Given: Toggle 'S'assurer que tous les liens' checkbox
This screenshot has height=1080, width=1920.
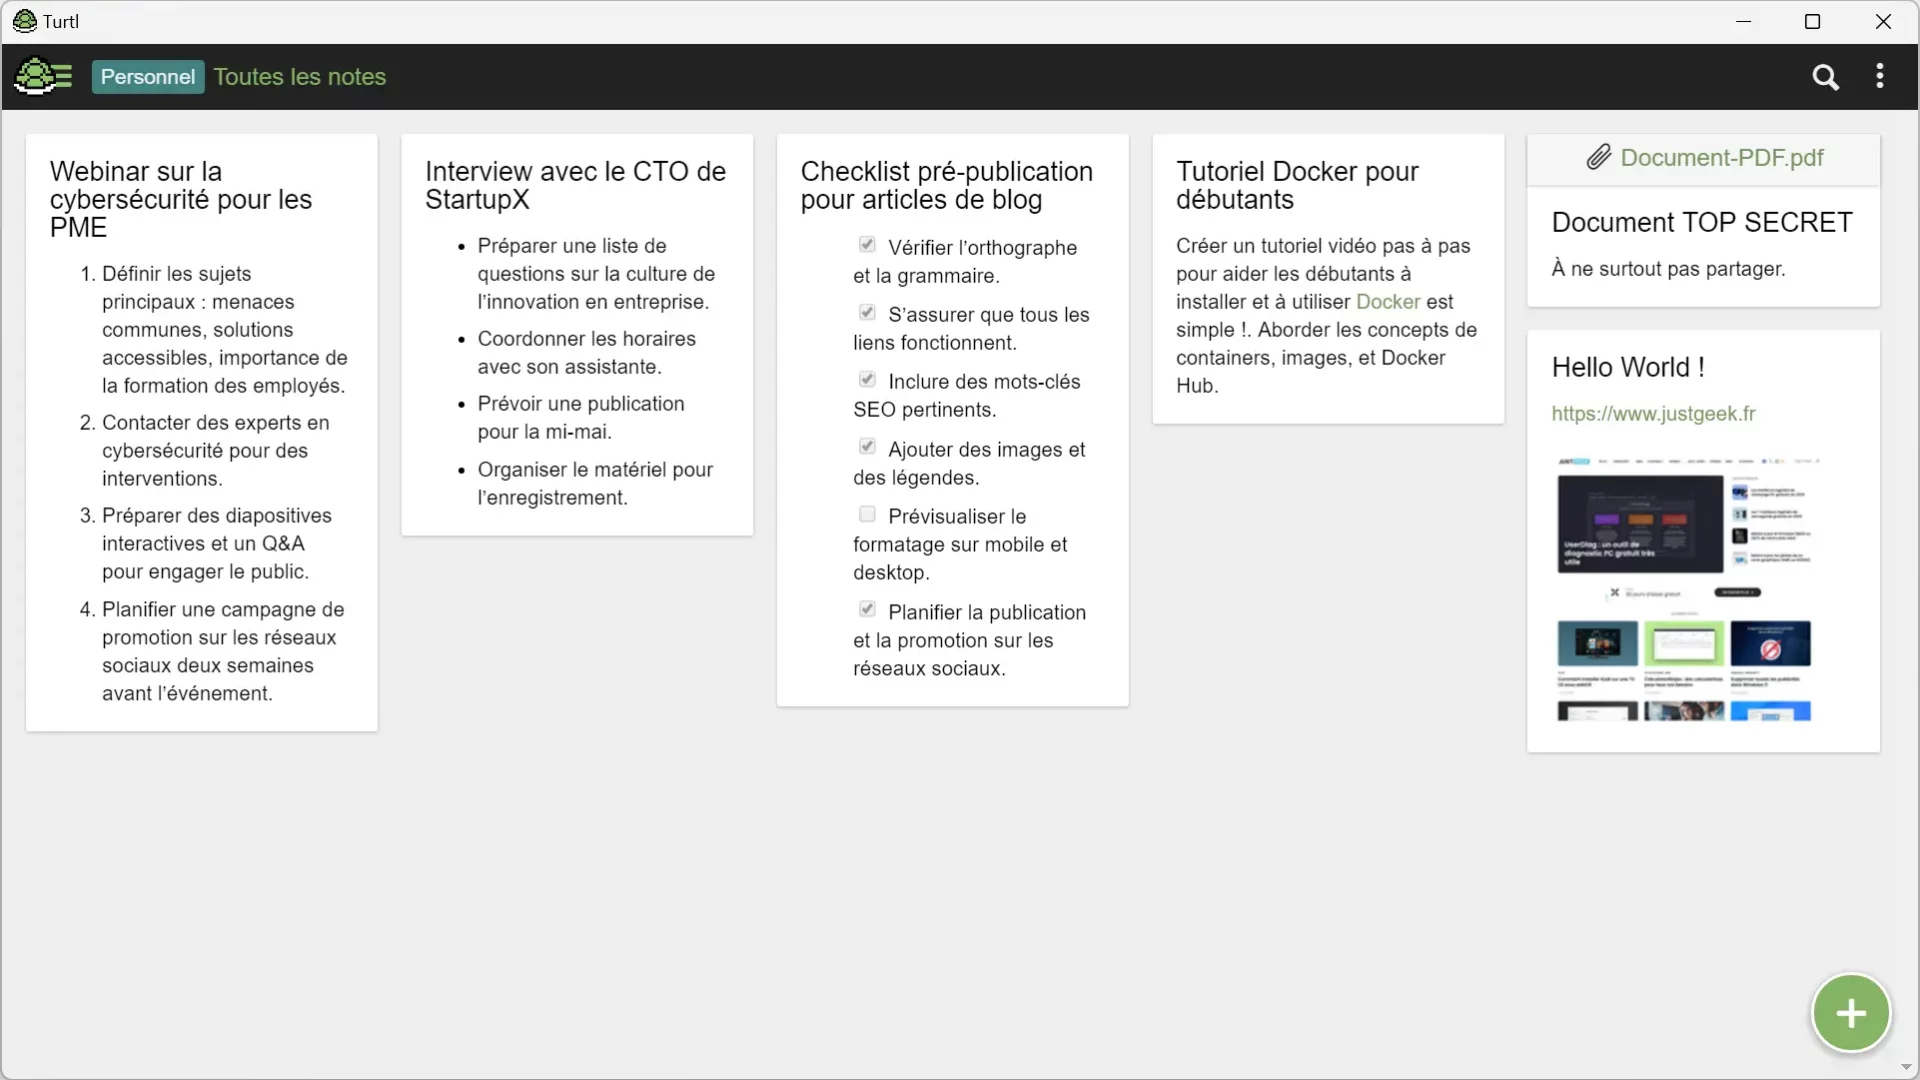Looking at the screenshot, I should point(866,311).
